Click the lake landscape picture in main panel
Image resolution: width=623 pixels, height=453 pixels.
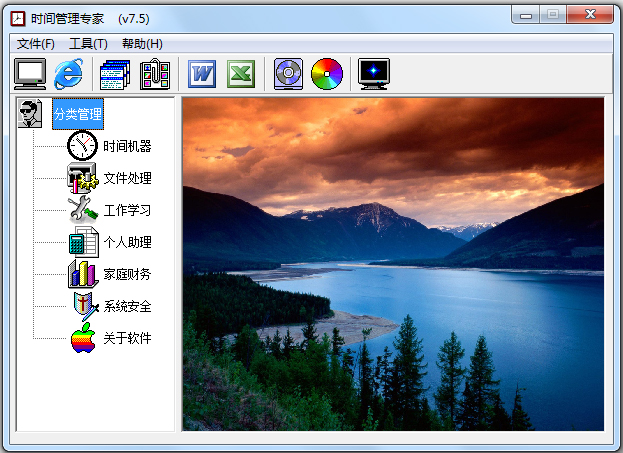pos(393,264)
